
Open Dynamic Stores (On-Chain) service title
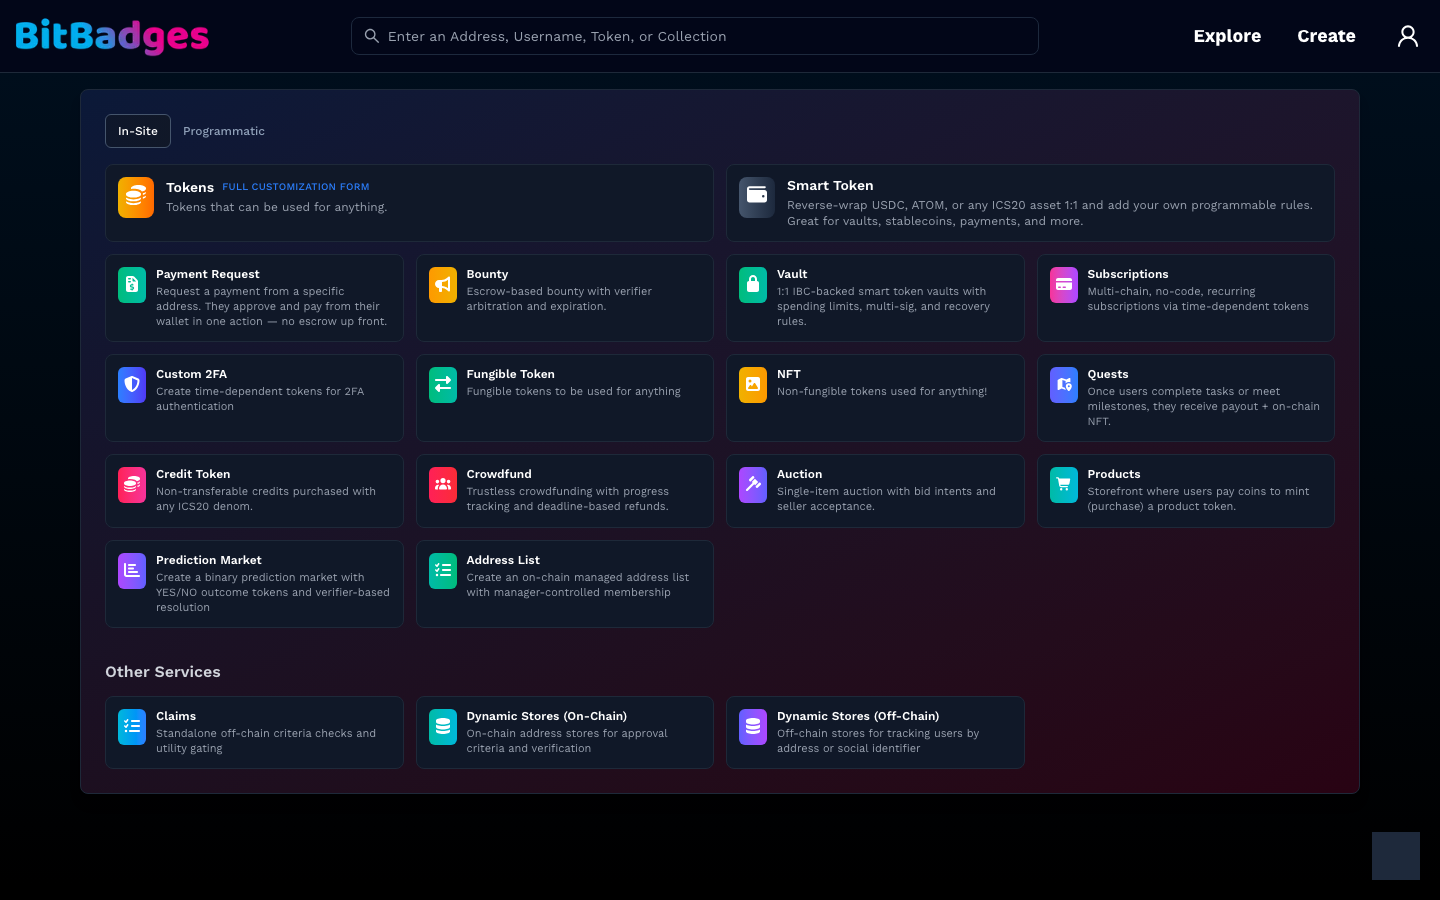click(547, 716)
